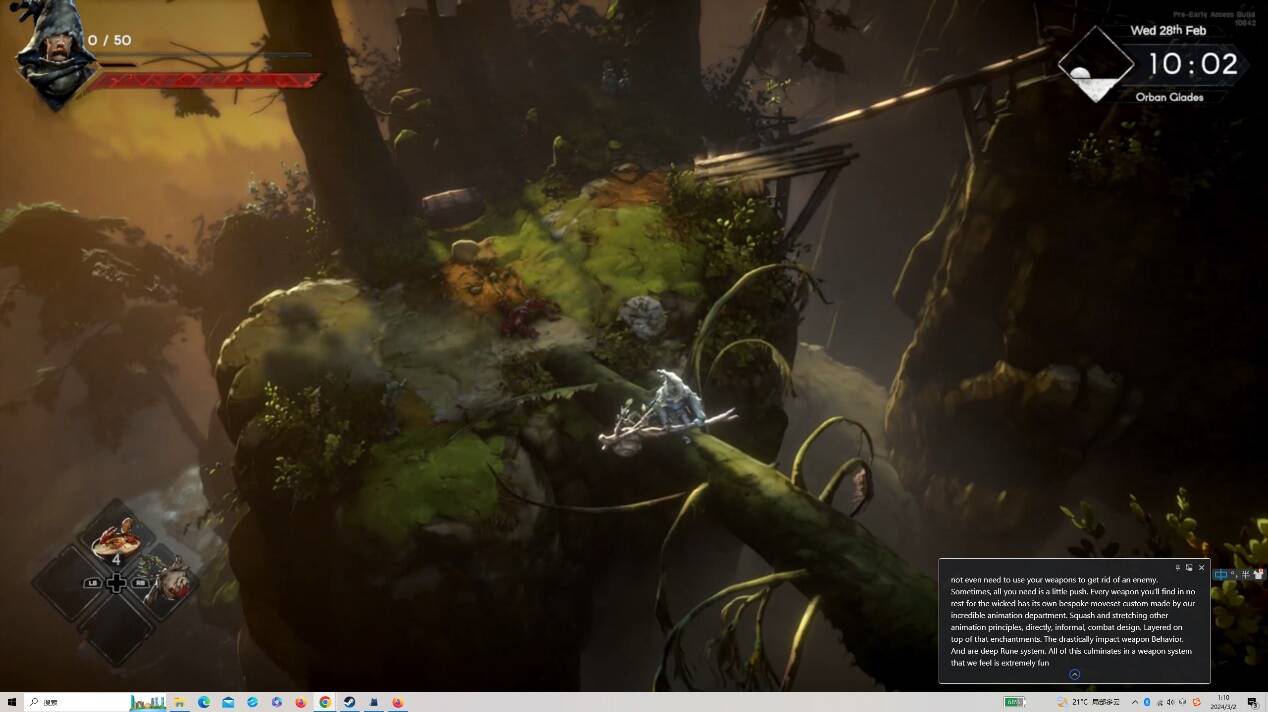Open the notification center icon
1268x712 pixels.
[1253, 702]
